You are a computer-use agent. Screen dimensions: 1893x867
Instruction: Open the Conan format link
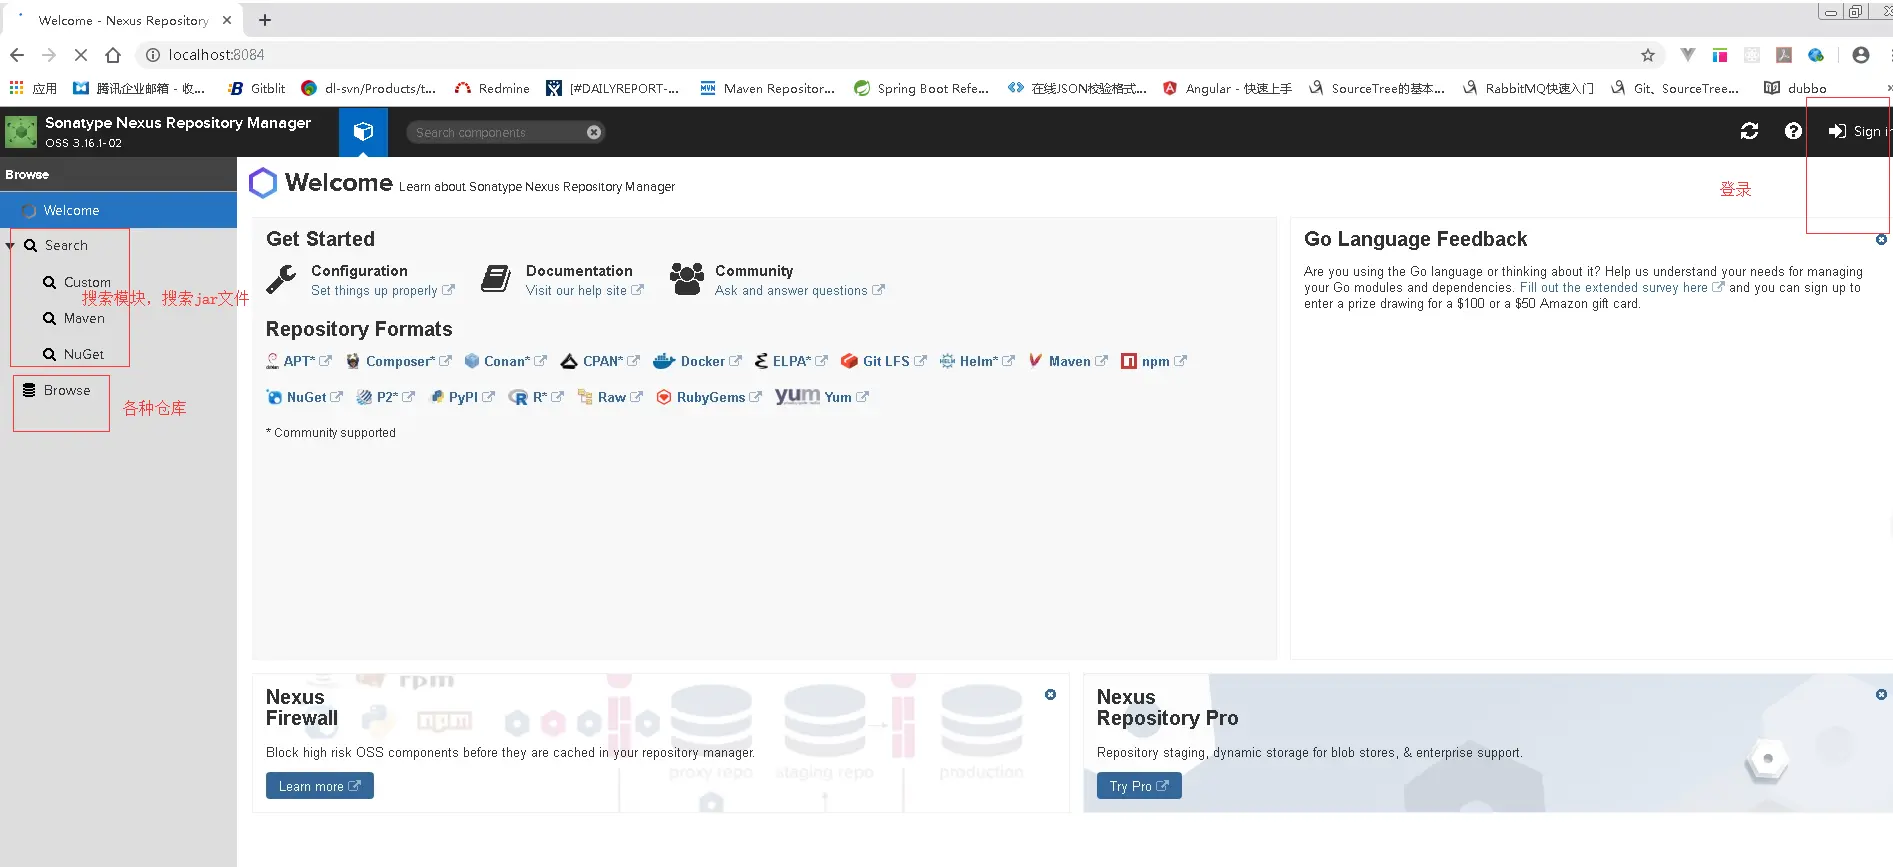pos(506,361)
